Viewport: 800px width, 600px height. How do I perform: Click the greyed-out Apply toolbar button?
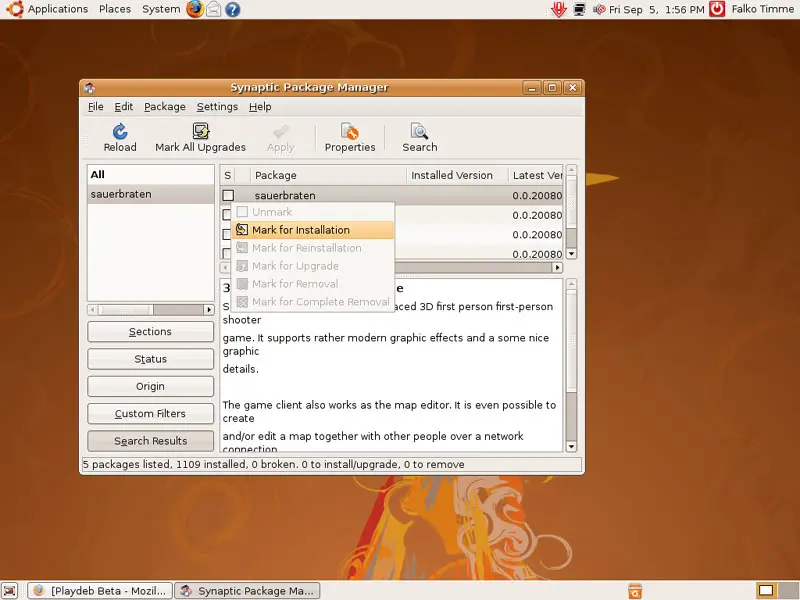tap(281, 138)
